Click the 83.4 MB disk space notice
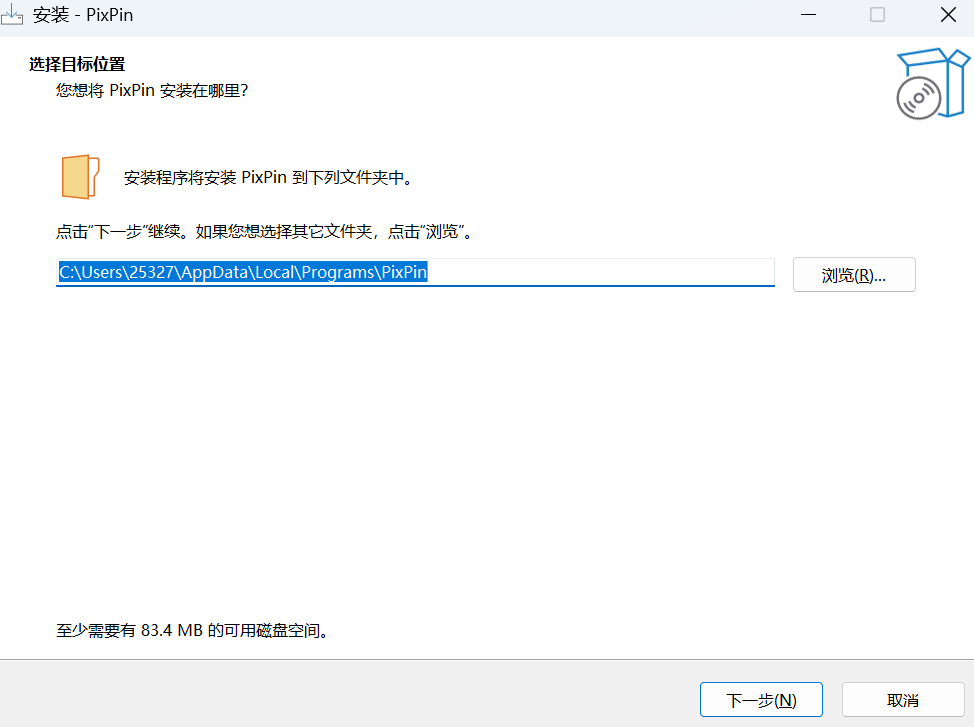The height and width of the screenshot is (727, 974). point(193,630)
